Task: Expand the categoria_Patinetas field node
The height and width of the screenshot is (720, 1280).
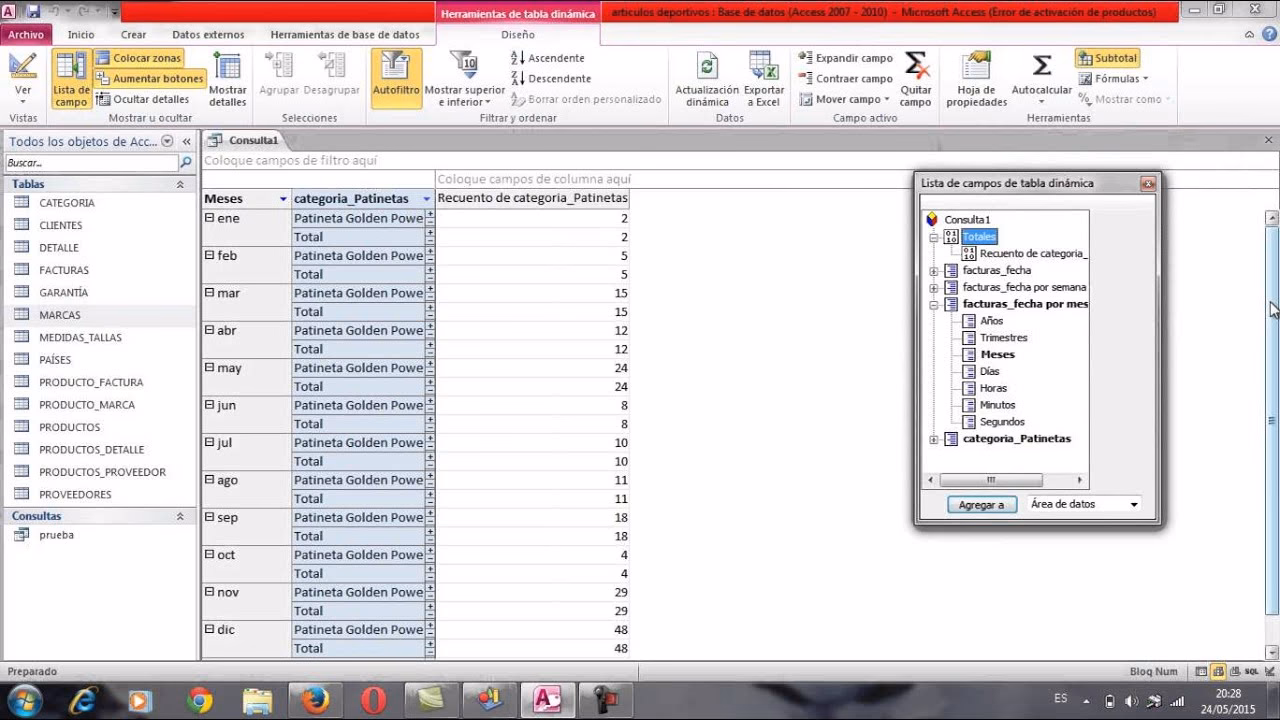Action: tap(934, 439)
